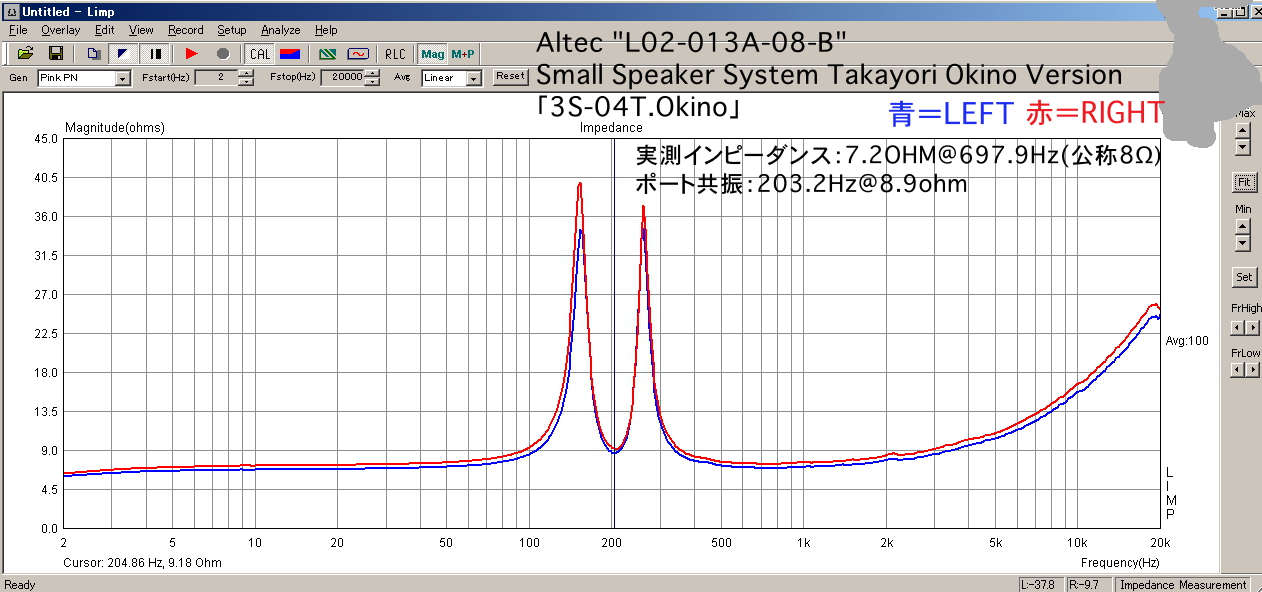The height and width of the screenshot is (592, 1262).
Task: Click the RLC toolbar button
Action: [x=396, y=53]
